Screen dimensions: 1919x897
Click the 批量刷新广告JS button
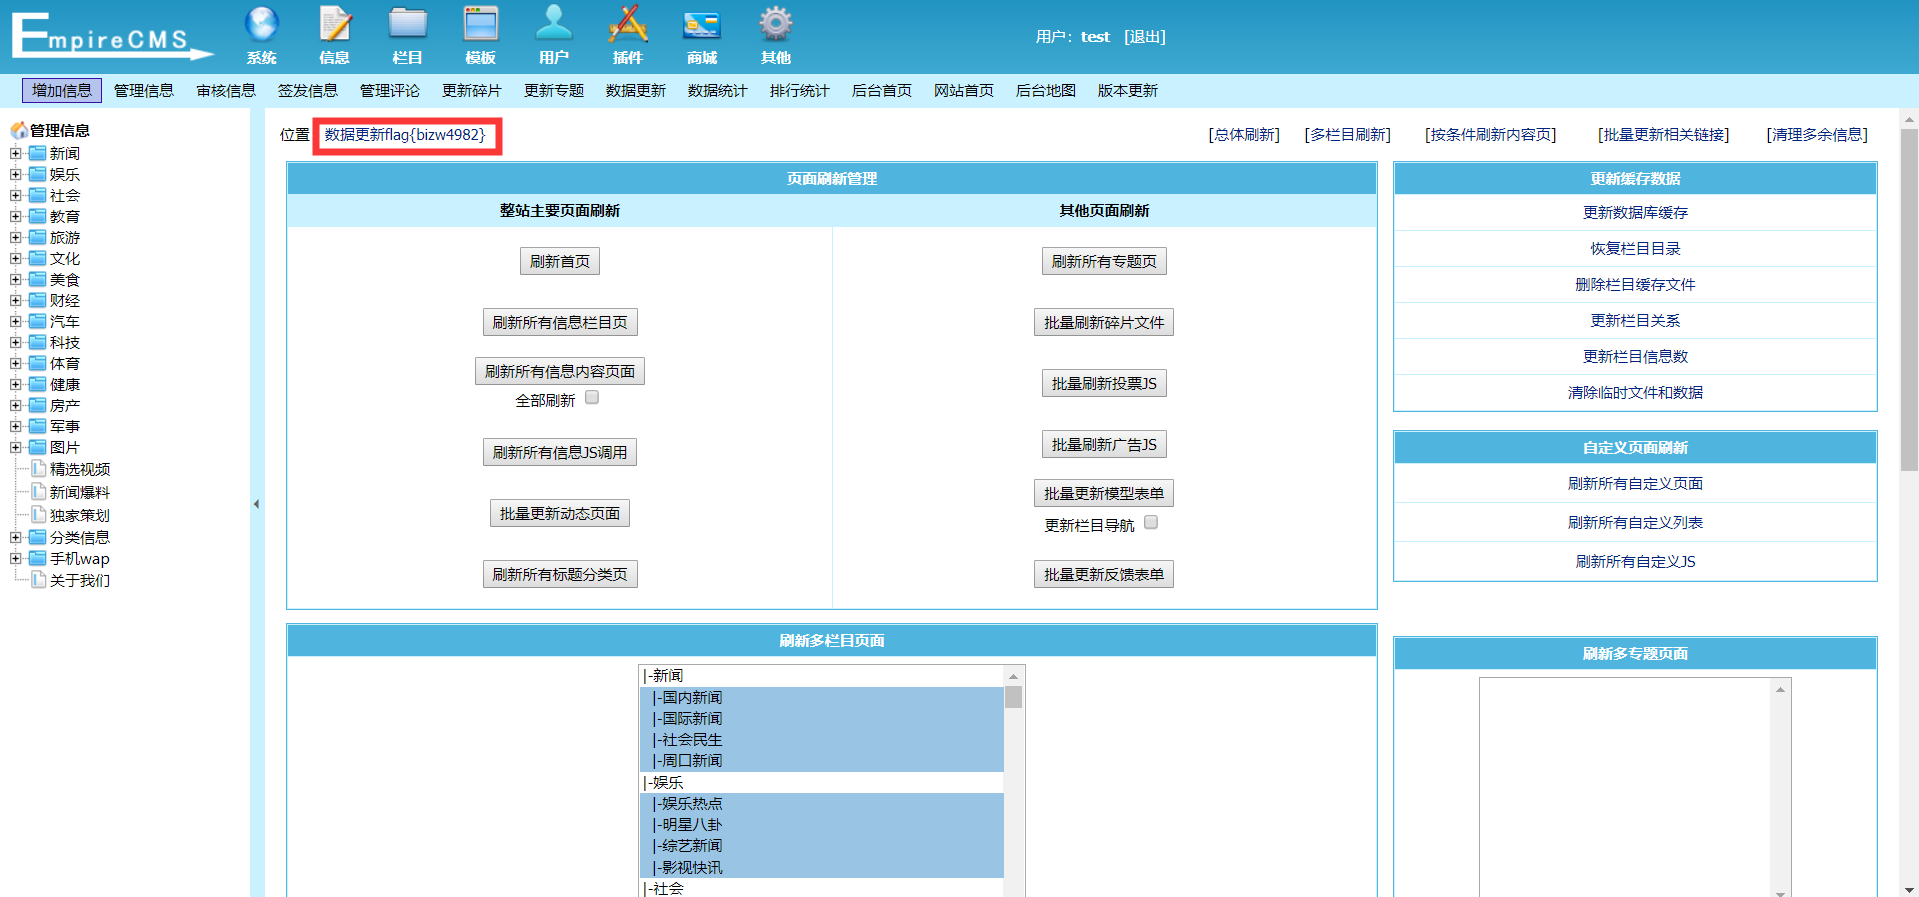point(1104,444)
